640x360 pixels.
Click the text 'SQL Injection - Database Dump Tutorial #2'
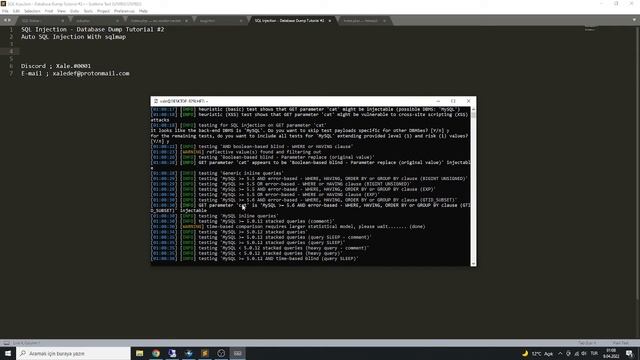click(x=93, y=29)
